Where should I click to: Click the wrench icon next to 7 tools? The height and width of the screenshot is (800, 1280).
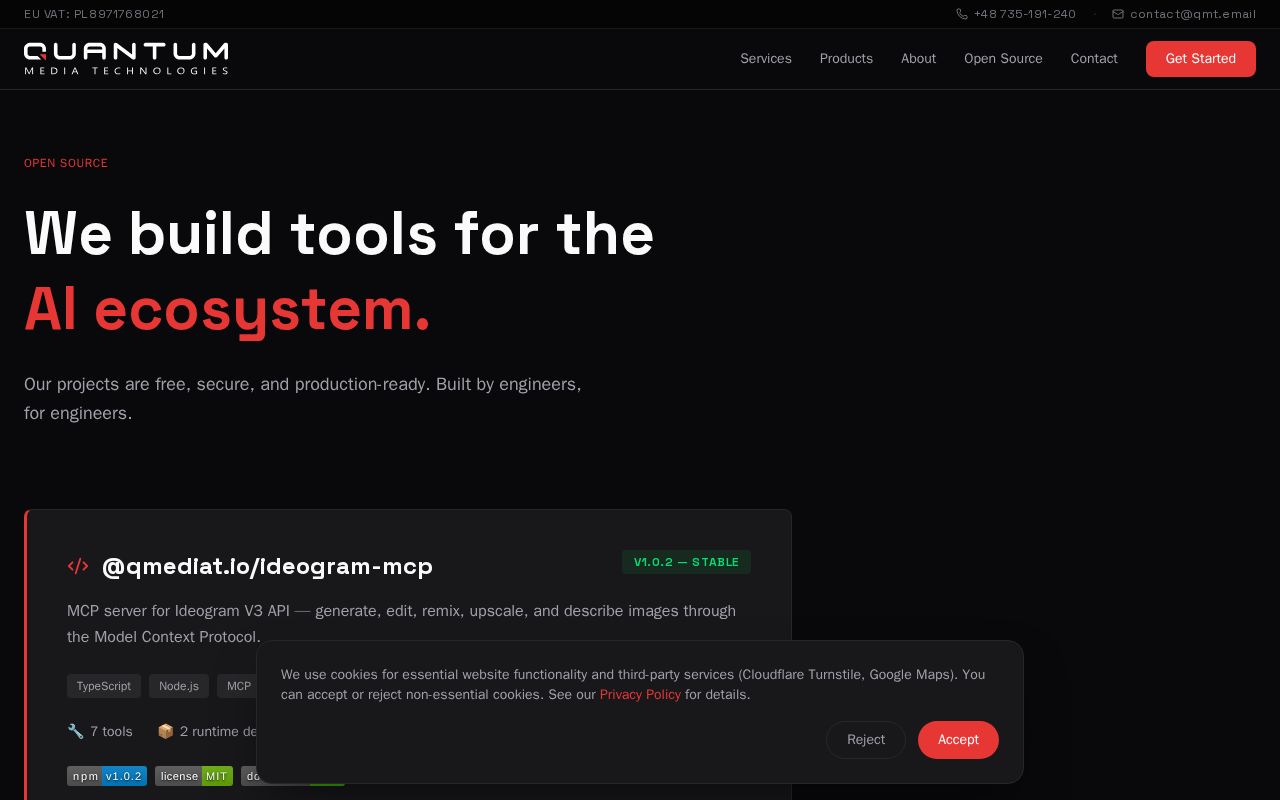pos(75,731)
